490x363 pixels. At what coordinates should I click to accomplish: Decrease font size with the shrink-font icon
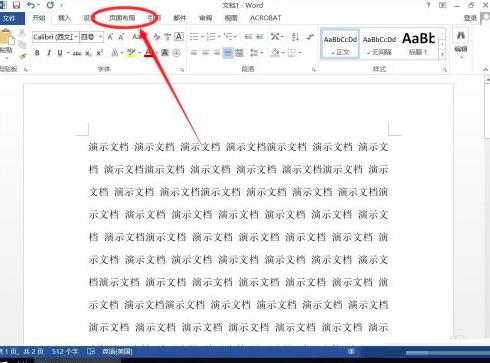click(x=121, y=37)
